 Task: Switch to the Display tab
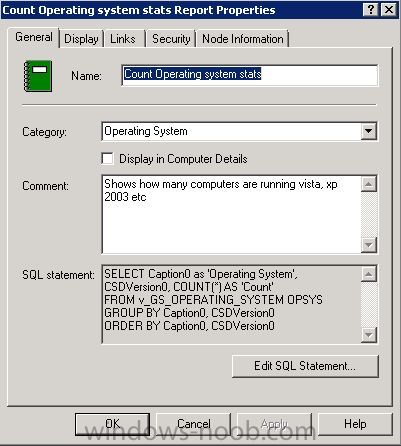coord(81,39)
